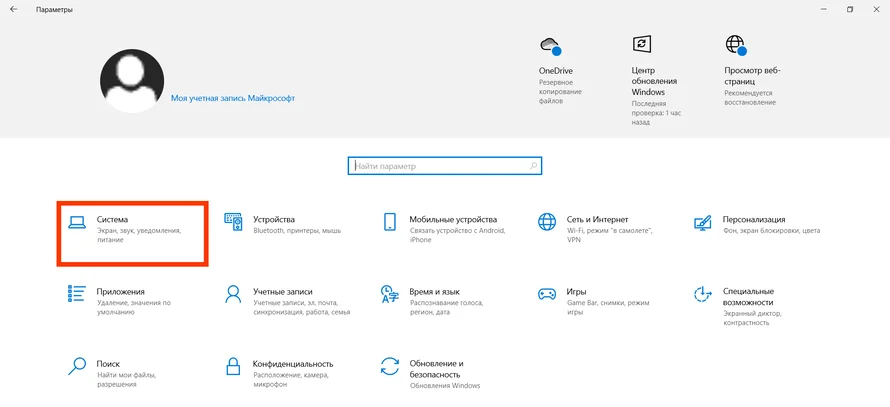Click 'Обновления Windows' description text
Screen dimensions: 890x407
(x=445, y=385)
